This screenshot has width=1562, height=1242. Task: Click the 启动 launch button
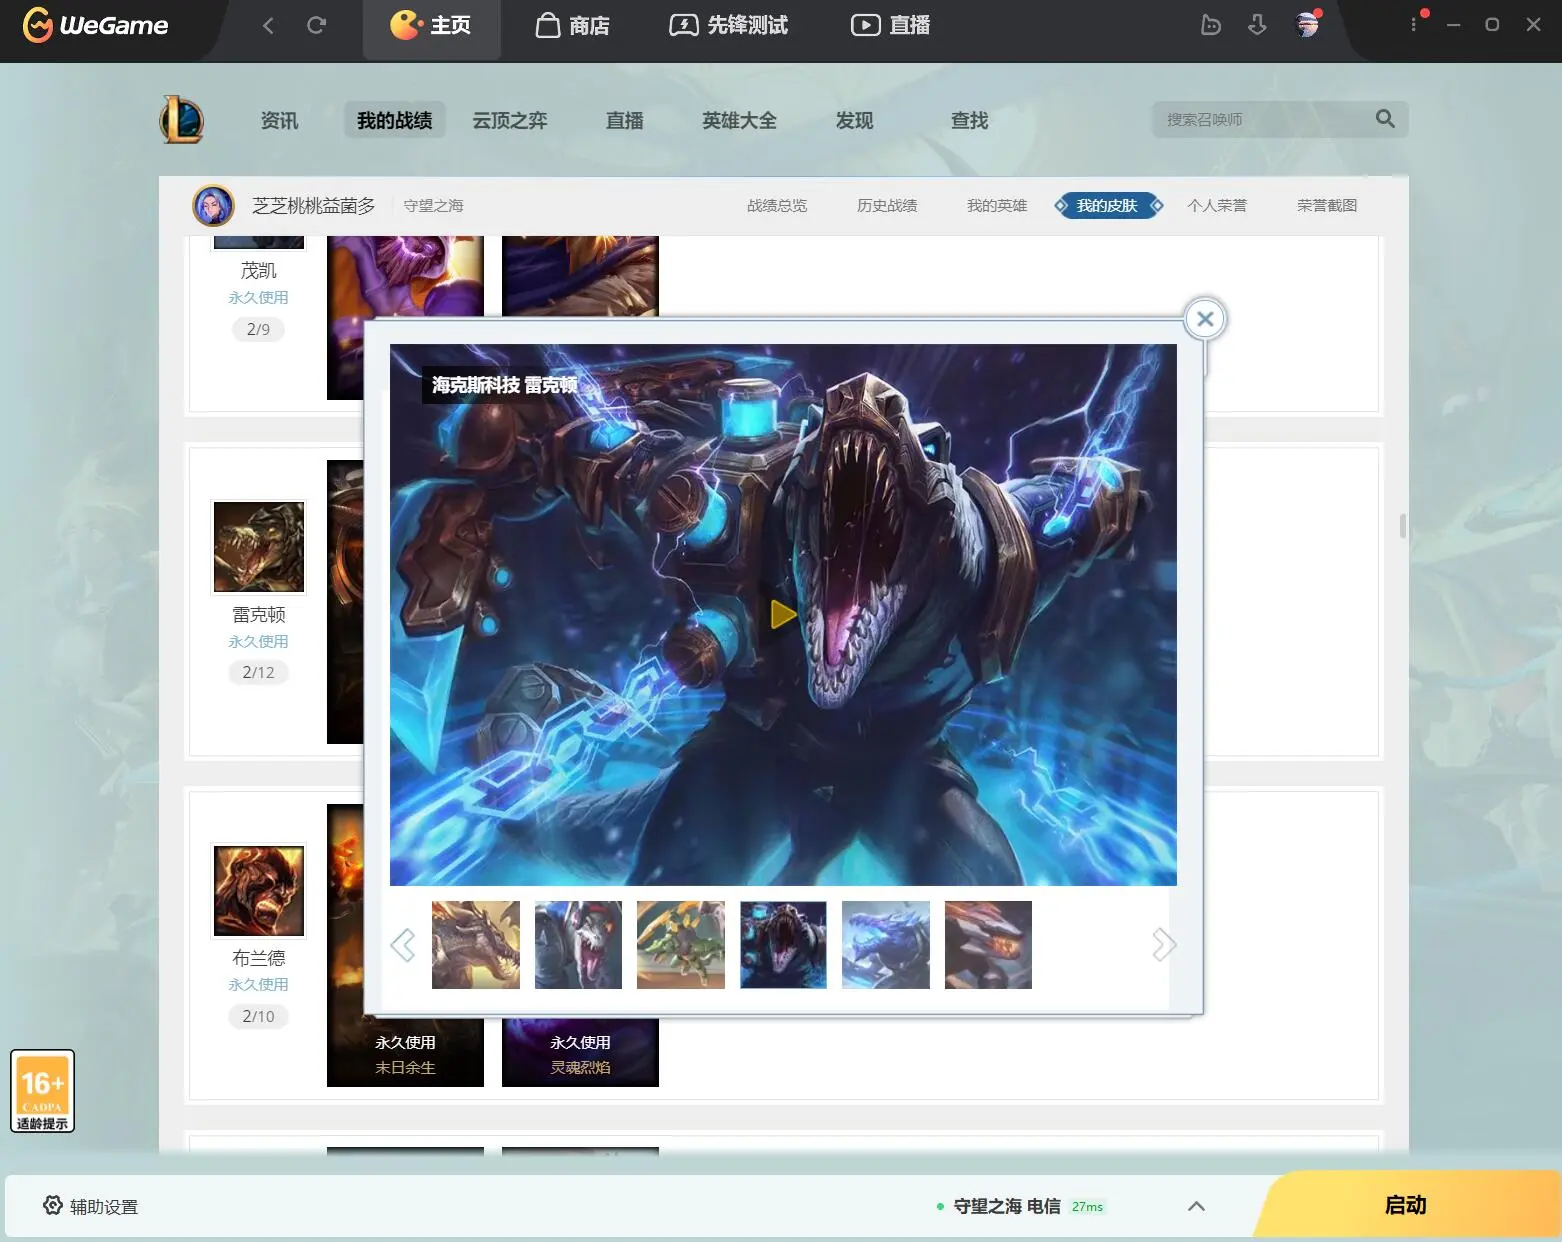pos(1405,1206)
